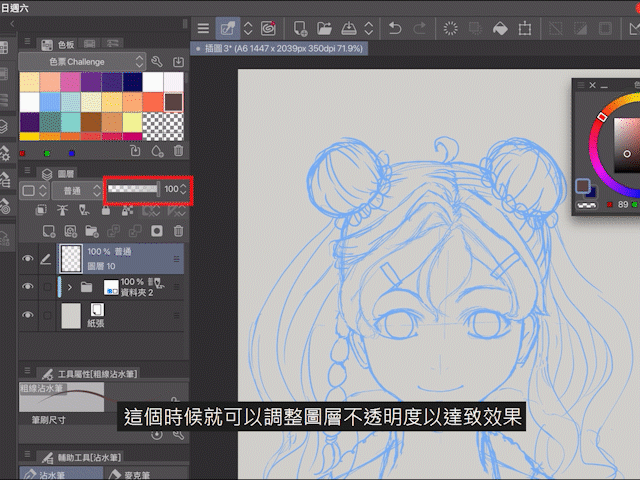Image resolution: width=640 pixels, height=480 pixels.
Task: Fill with the paint bucket icon
Action: pyautogui.click(x=500, y=29)
